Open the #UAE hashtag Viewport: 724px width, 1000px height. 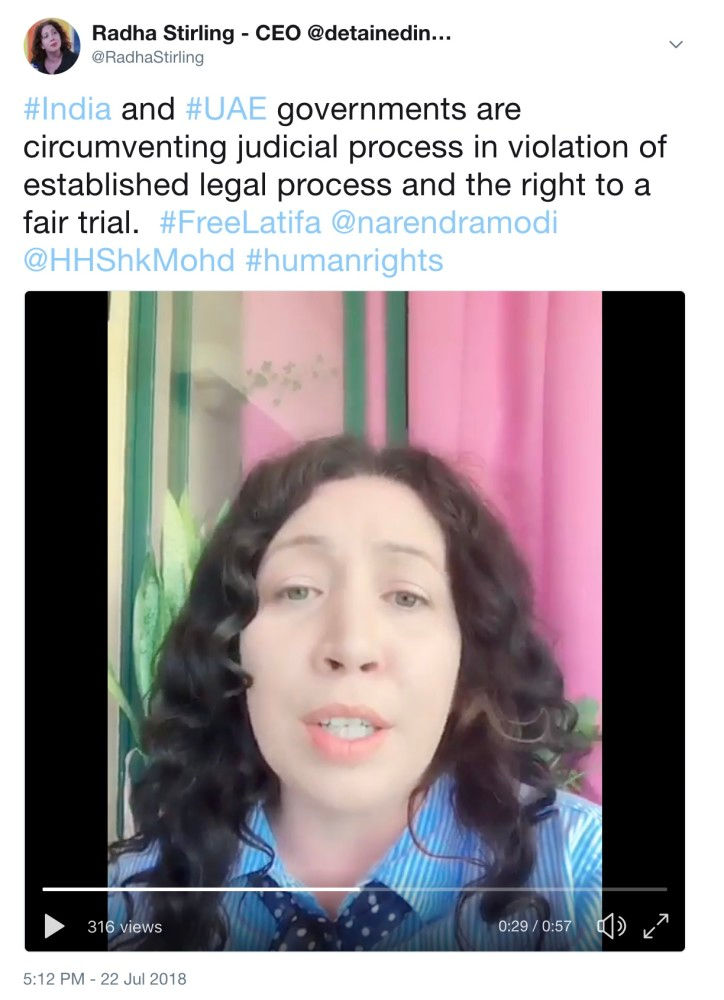226,109
